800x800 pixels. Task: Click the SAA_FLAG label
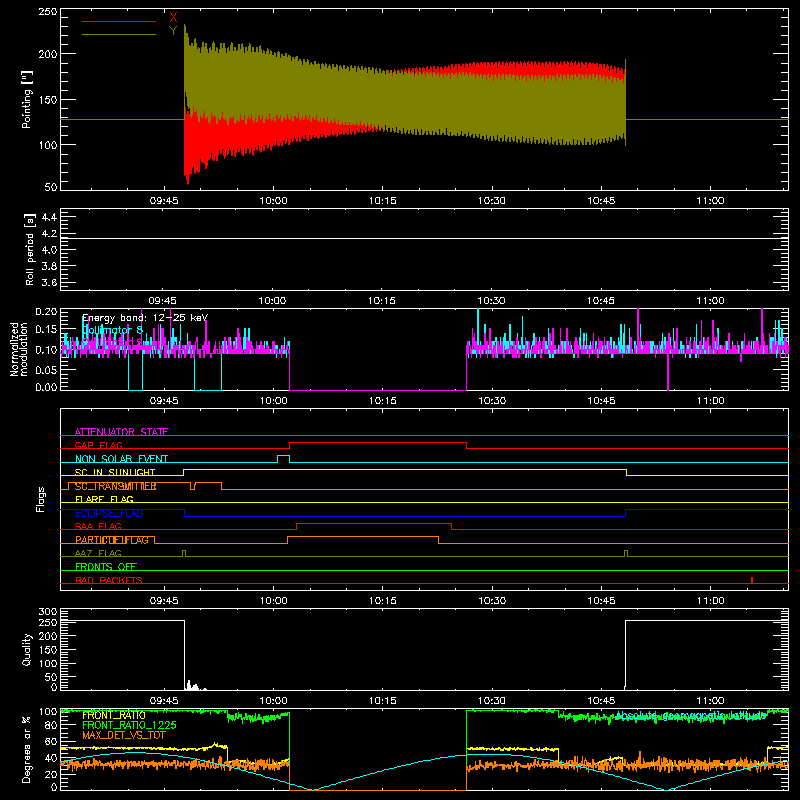pyautogui.click(x=98, y=526)
